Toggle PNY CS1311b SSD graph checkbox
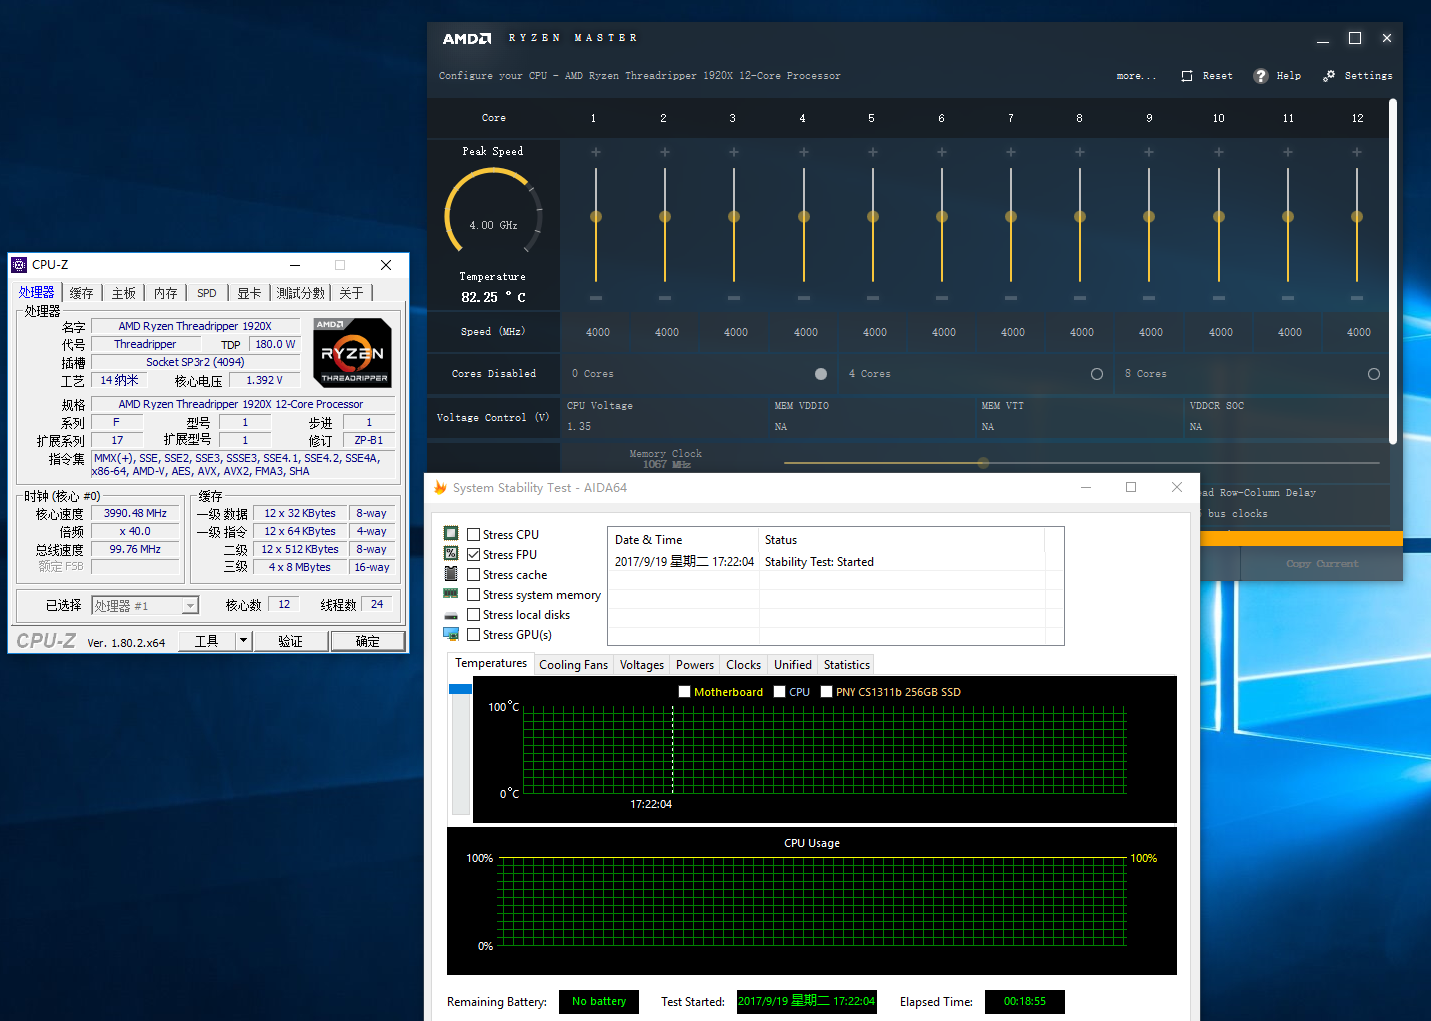The width and height of the screenshot is (1431, 1021). [x=826, y=692]
